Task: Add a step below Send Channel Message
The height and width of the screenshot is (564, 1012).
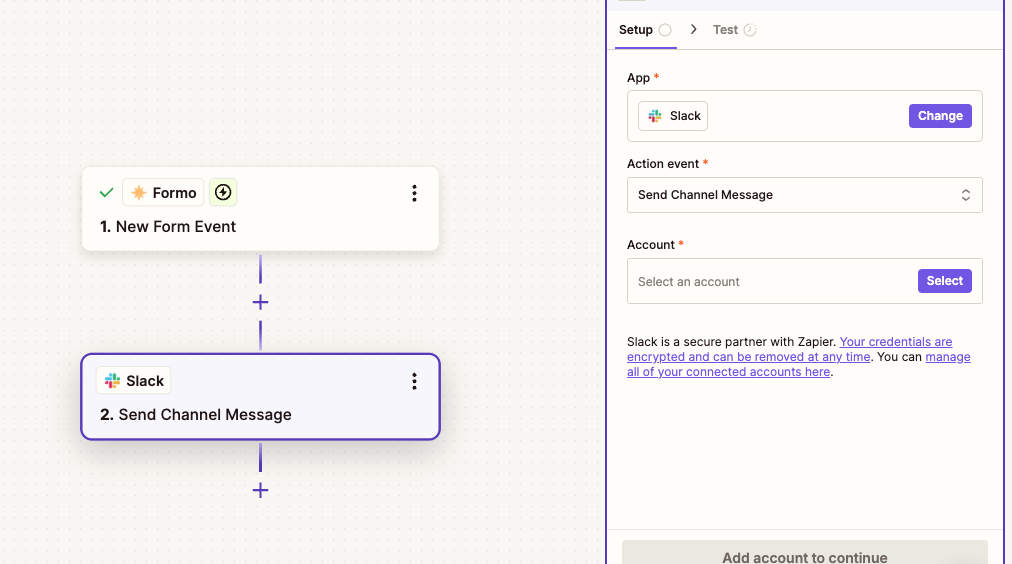Action: point(260,490)
